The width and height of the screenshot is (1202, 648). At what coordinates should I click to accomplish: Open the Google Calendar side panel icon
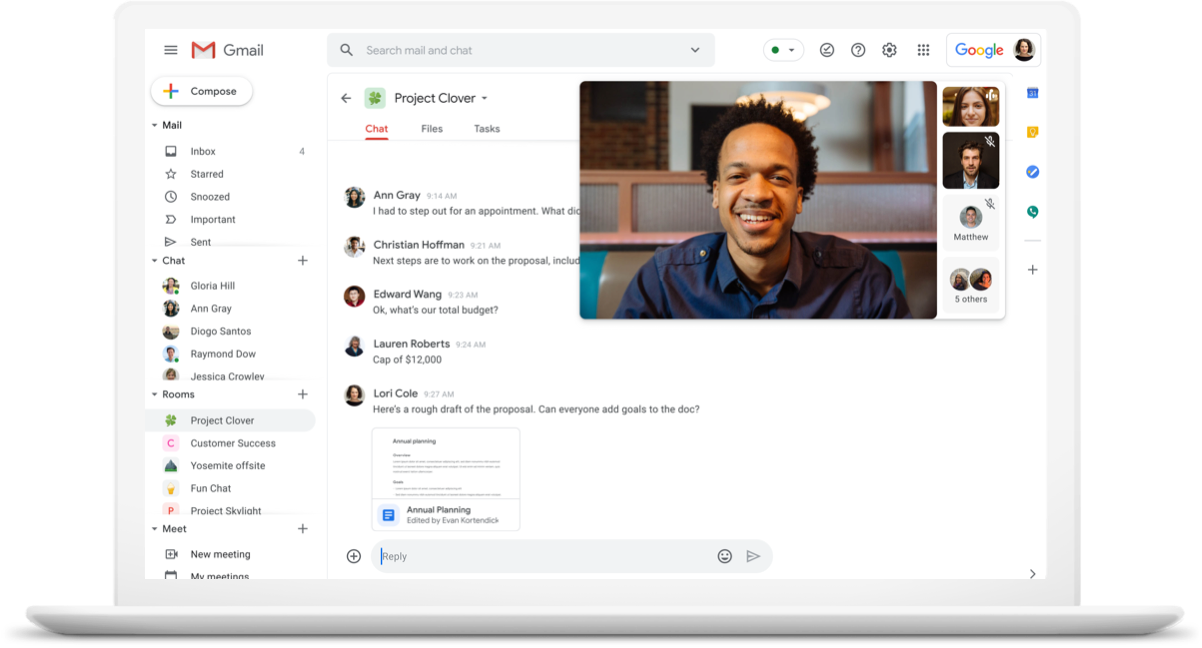(1032, 93)
